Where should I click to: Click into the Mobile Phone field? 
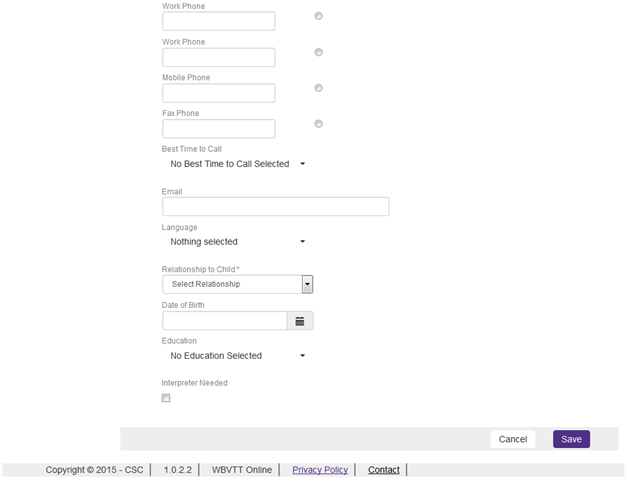(x=219, y=93)
